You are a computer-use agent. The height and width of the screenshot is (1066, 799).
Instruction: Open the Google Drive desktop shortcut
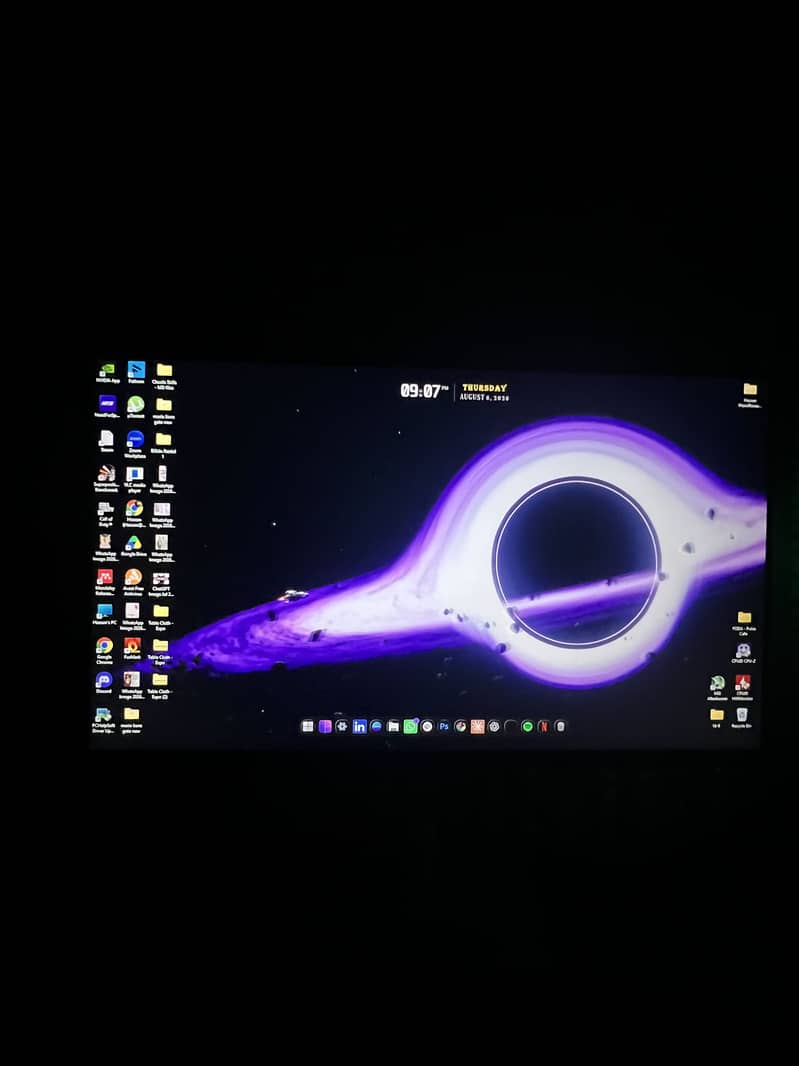click(133, 547)
